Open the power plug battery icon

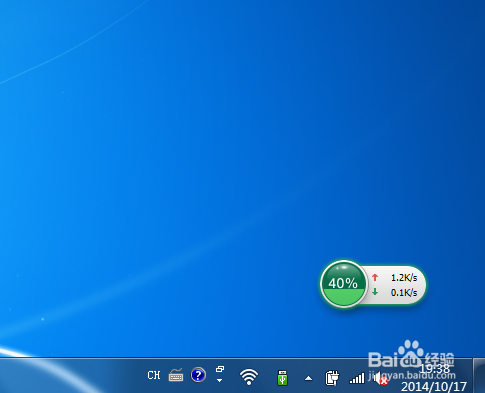pos(332,378)
